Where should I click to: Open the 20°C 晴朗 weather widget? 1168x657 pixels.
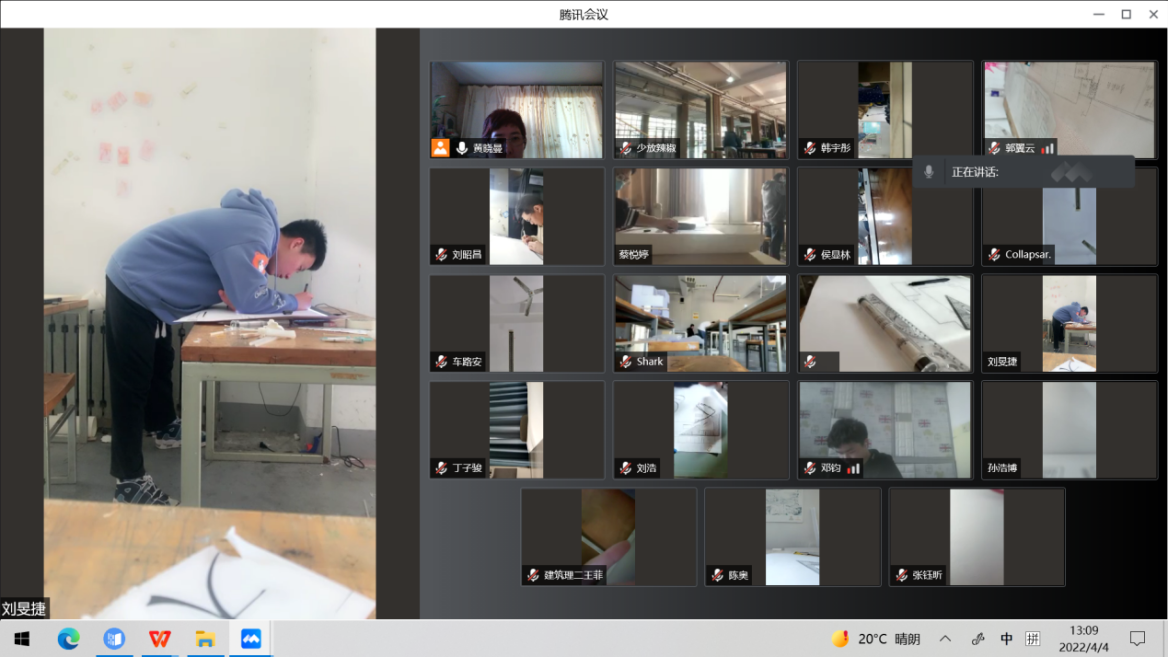(876, 639)
